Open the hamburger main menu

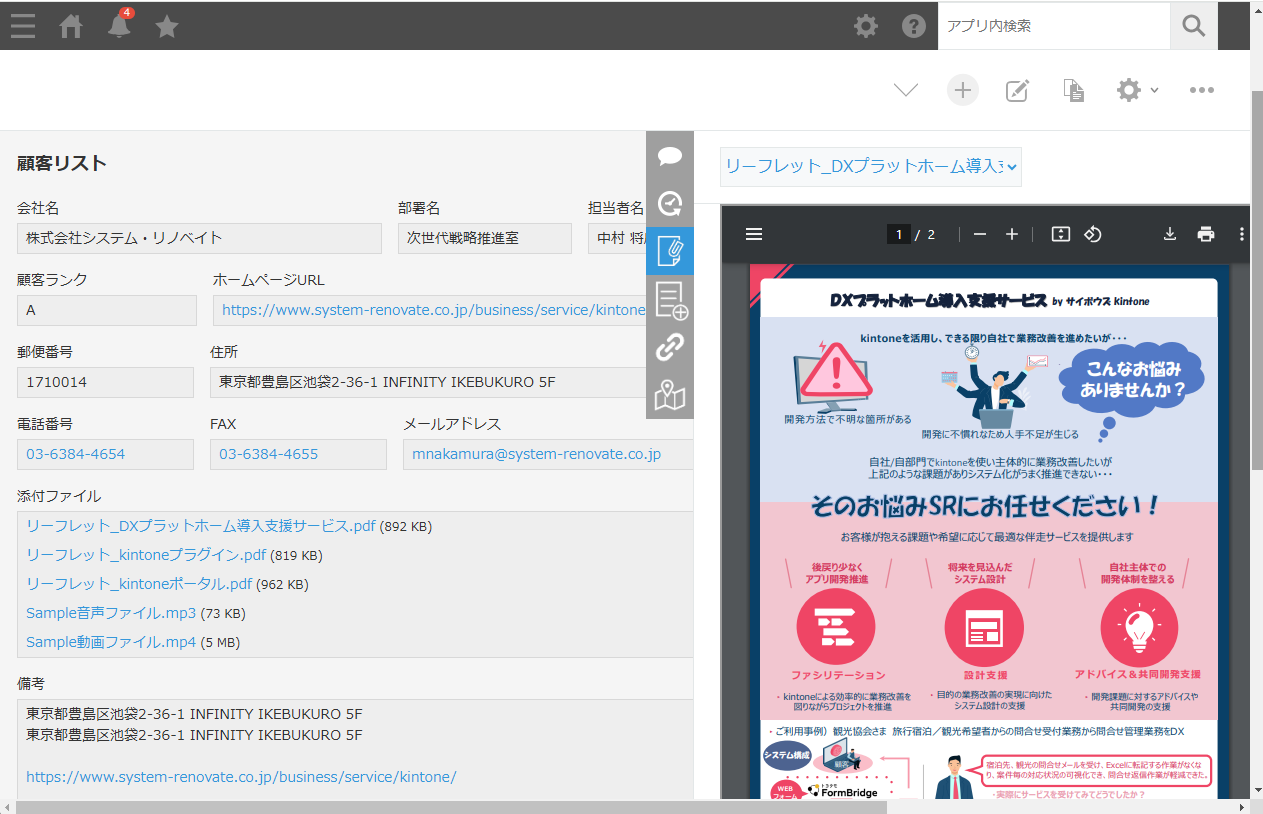22,26
